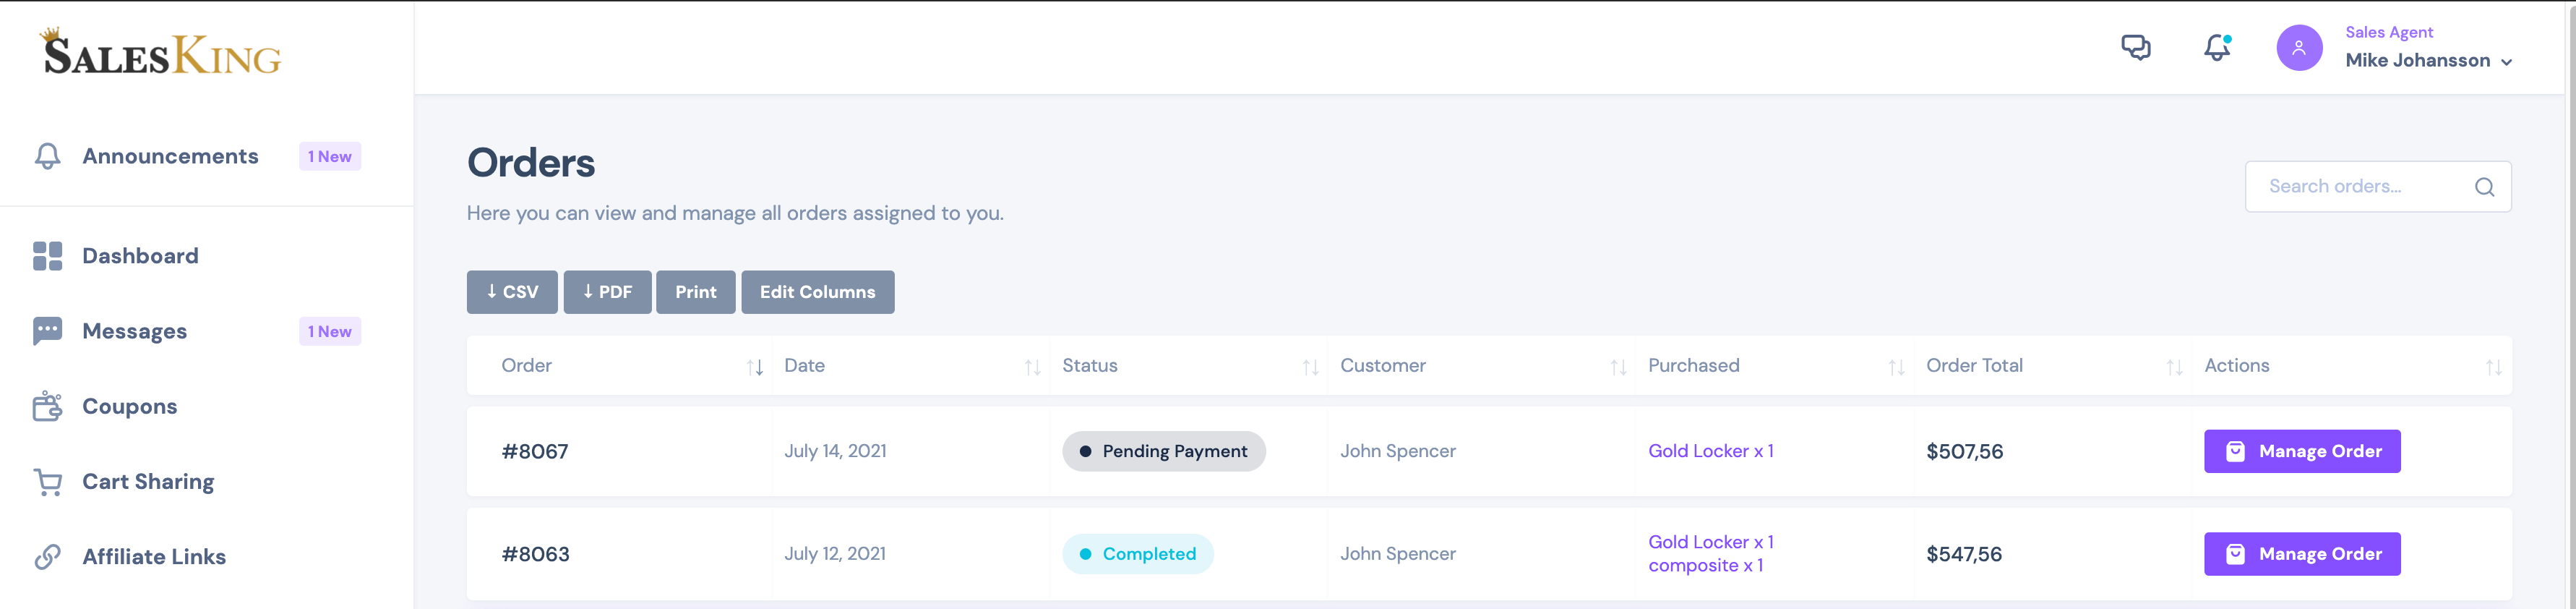The height and width of the screenshot is (609, 2576).
Task: Expand the Mike Johansson account dropdown
Action: [x=2507, y=61]
